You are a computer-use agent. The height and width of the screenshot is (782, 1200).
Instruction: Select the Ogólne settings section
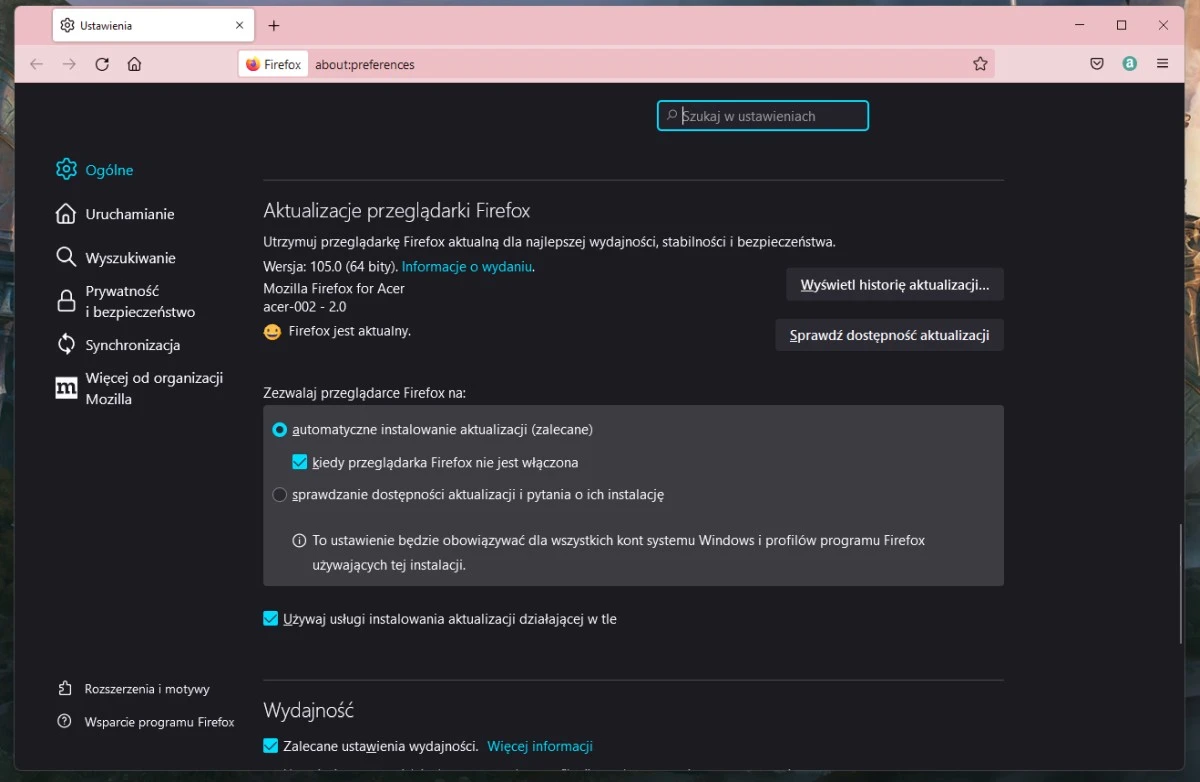[x=107, y=170]
